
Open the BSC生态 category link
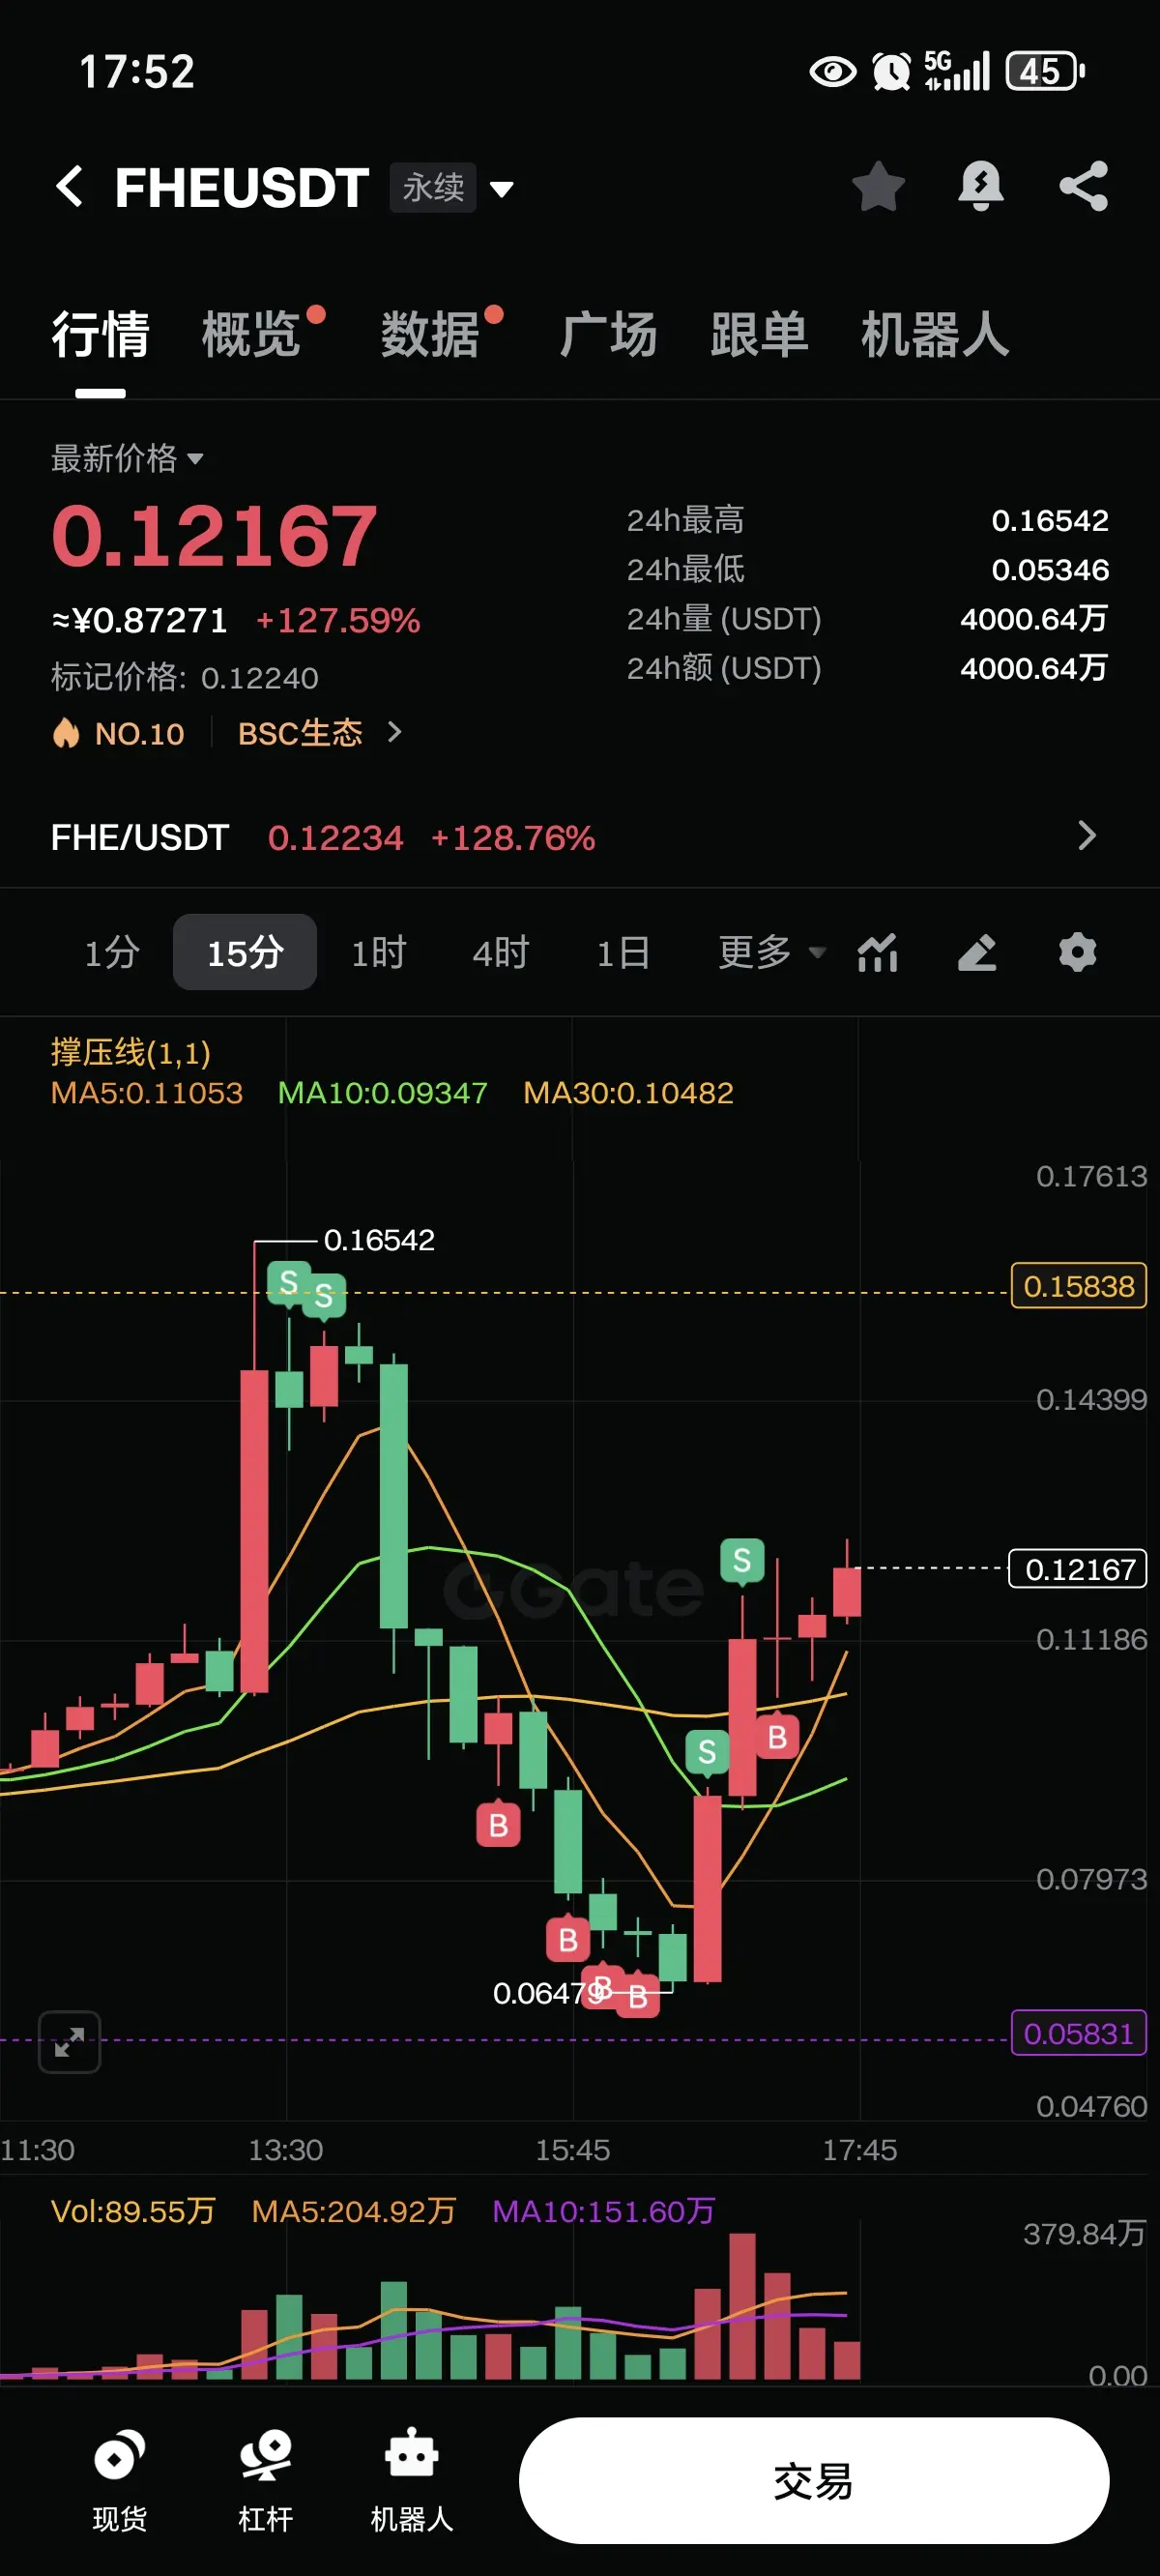[x=320, y=733]
